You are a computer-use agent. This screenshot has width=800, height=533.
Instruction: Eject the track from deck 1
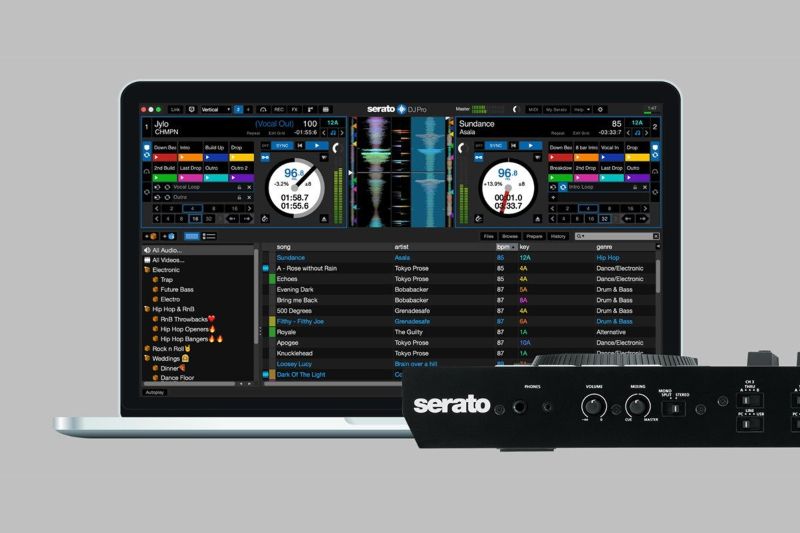(x=323, y=219)
